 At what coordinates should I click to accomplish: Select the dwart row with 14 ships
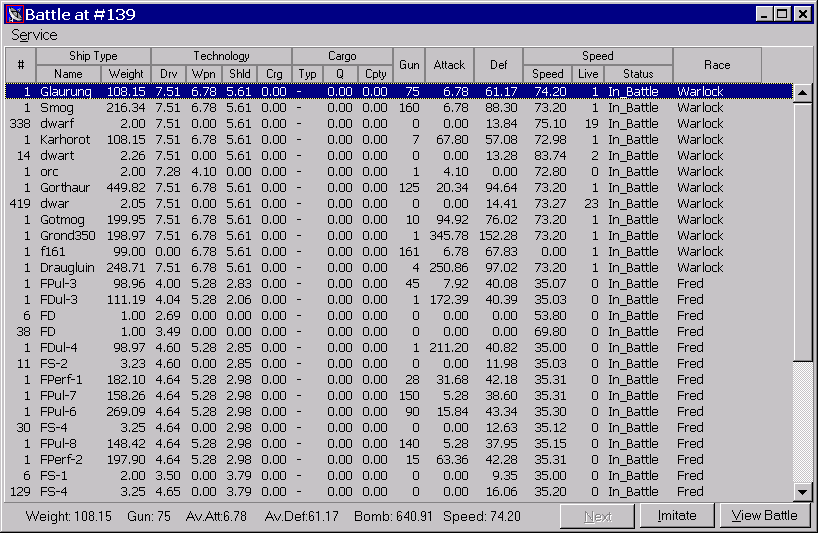point(399,155)
